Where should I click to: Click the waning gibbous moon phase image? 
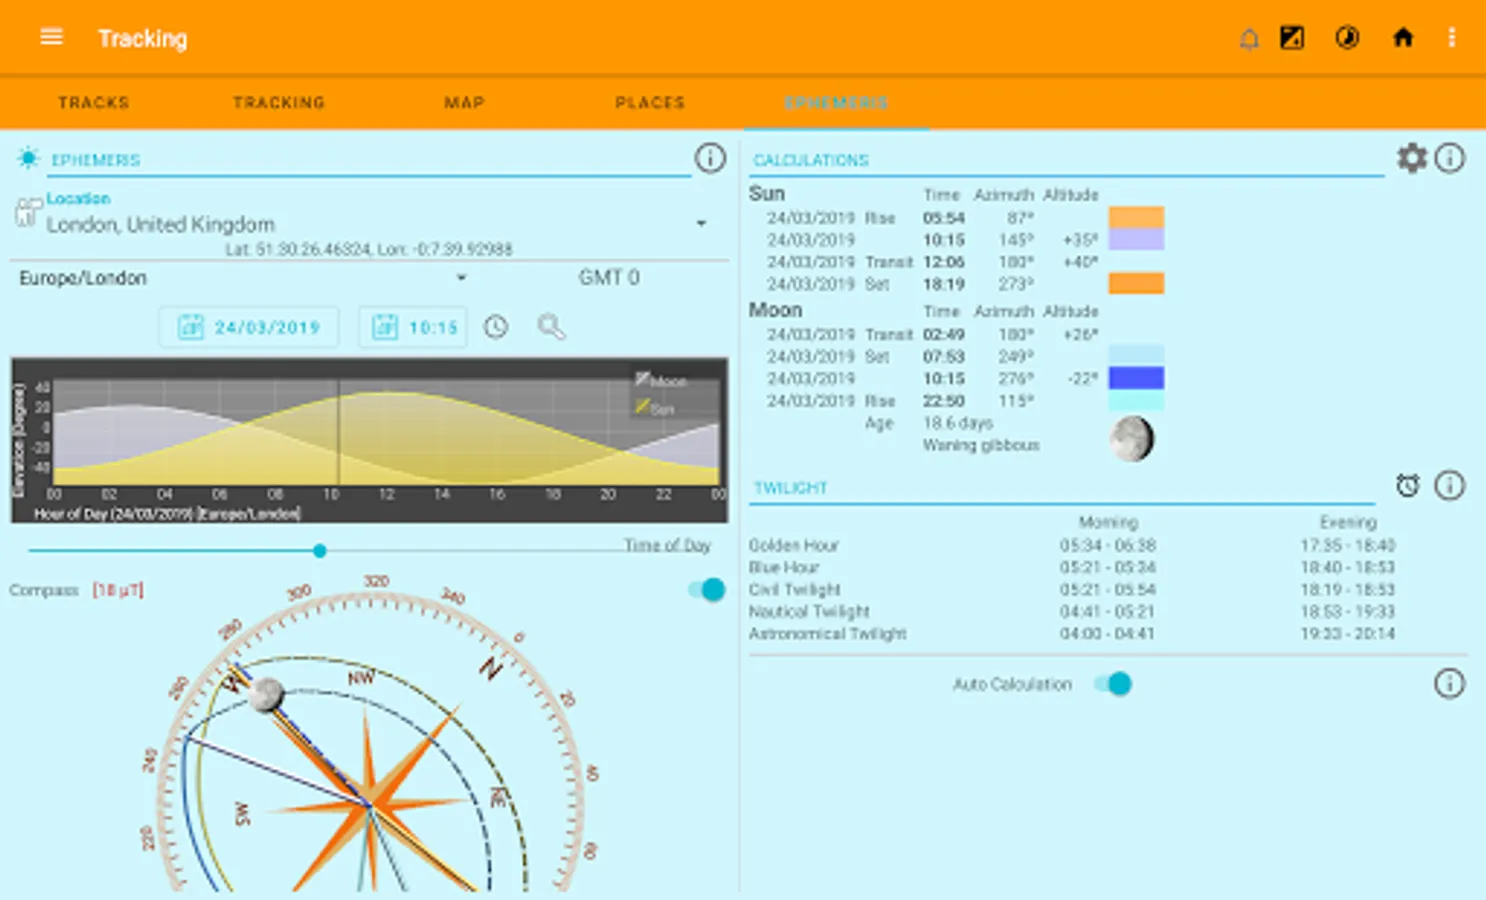tap(1132, 439)
